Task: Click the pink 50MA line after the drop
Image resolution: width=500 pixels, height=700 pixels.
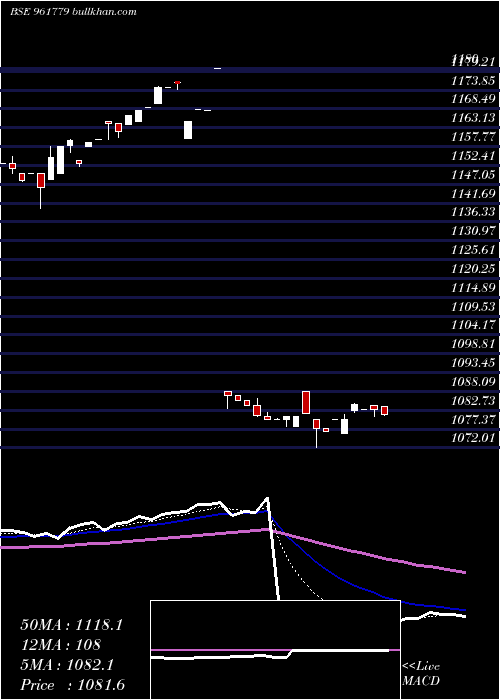Action: pos(366,553)
